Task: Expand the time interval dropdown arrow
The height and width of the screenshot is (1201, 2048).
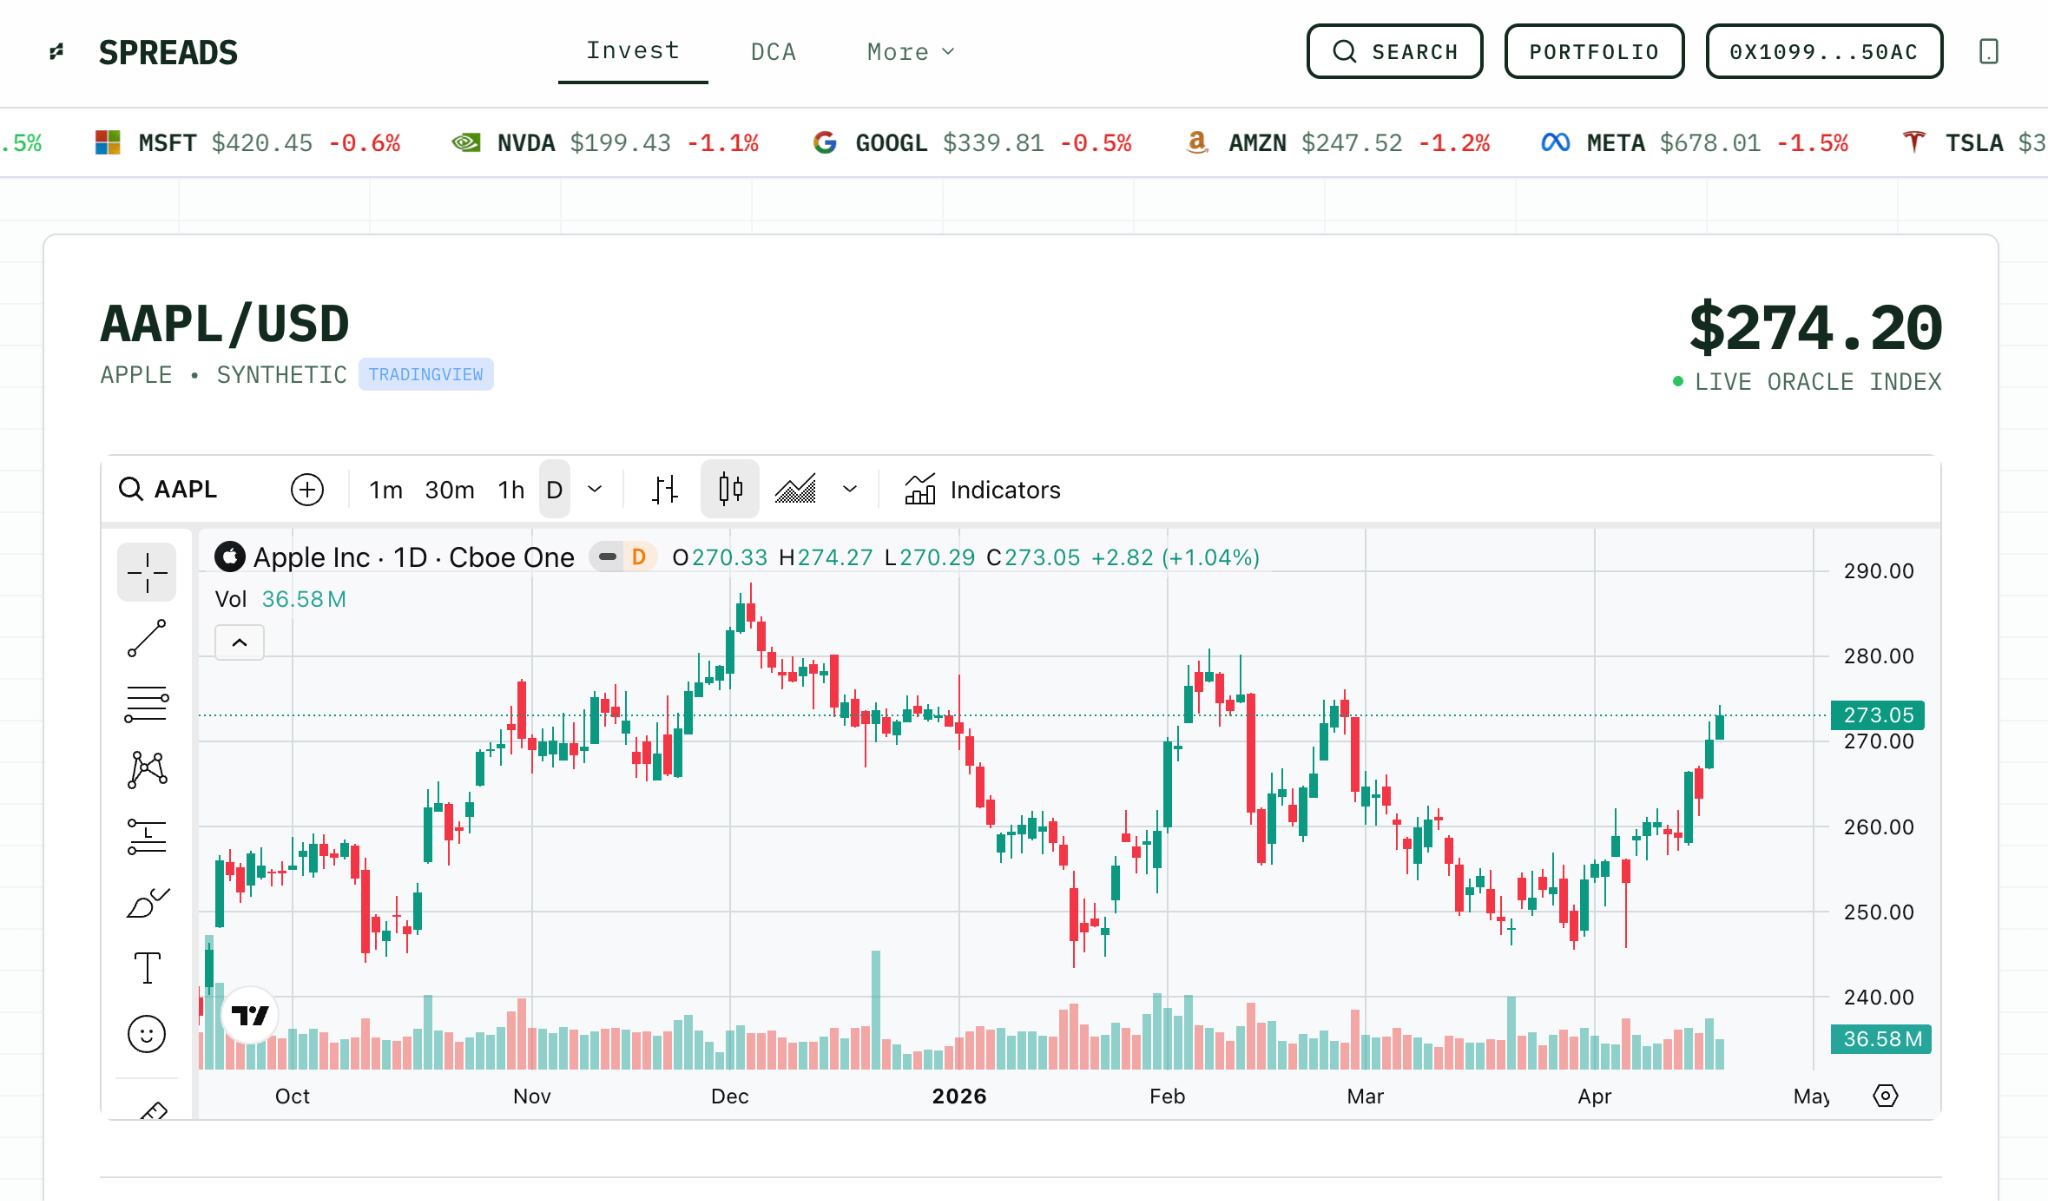Action: (x=595, y=489)
